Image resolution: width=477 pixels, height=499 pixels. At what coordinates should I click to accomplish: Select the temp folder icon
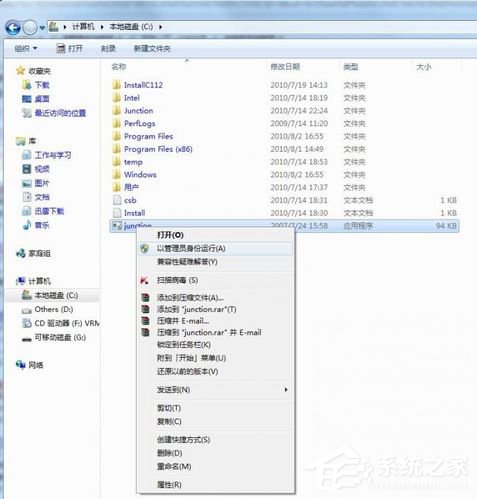click(x=117, y=162)
